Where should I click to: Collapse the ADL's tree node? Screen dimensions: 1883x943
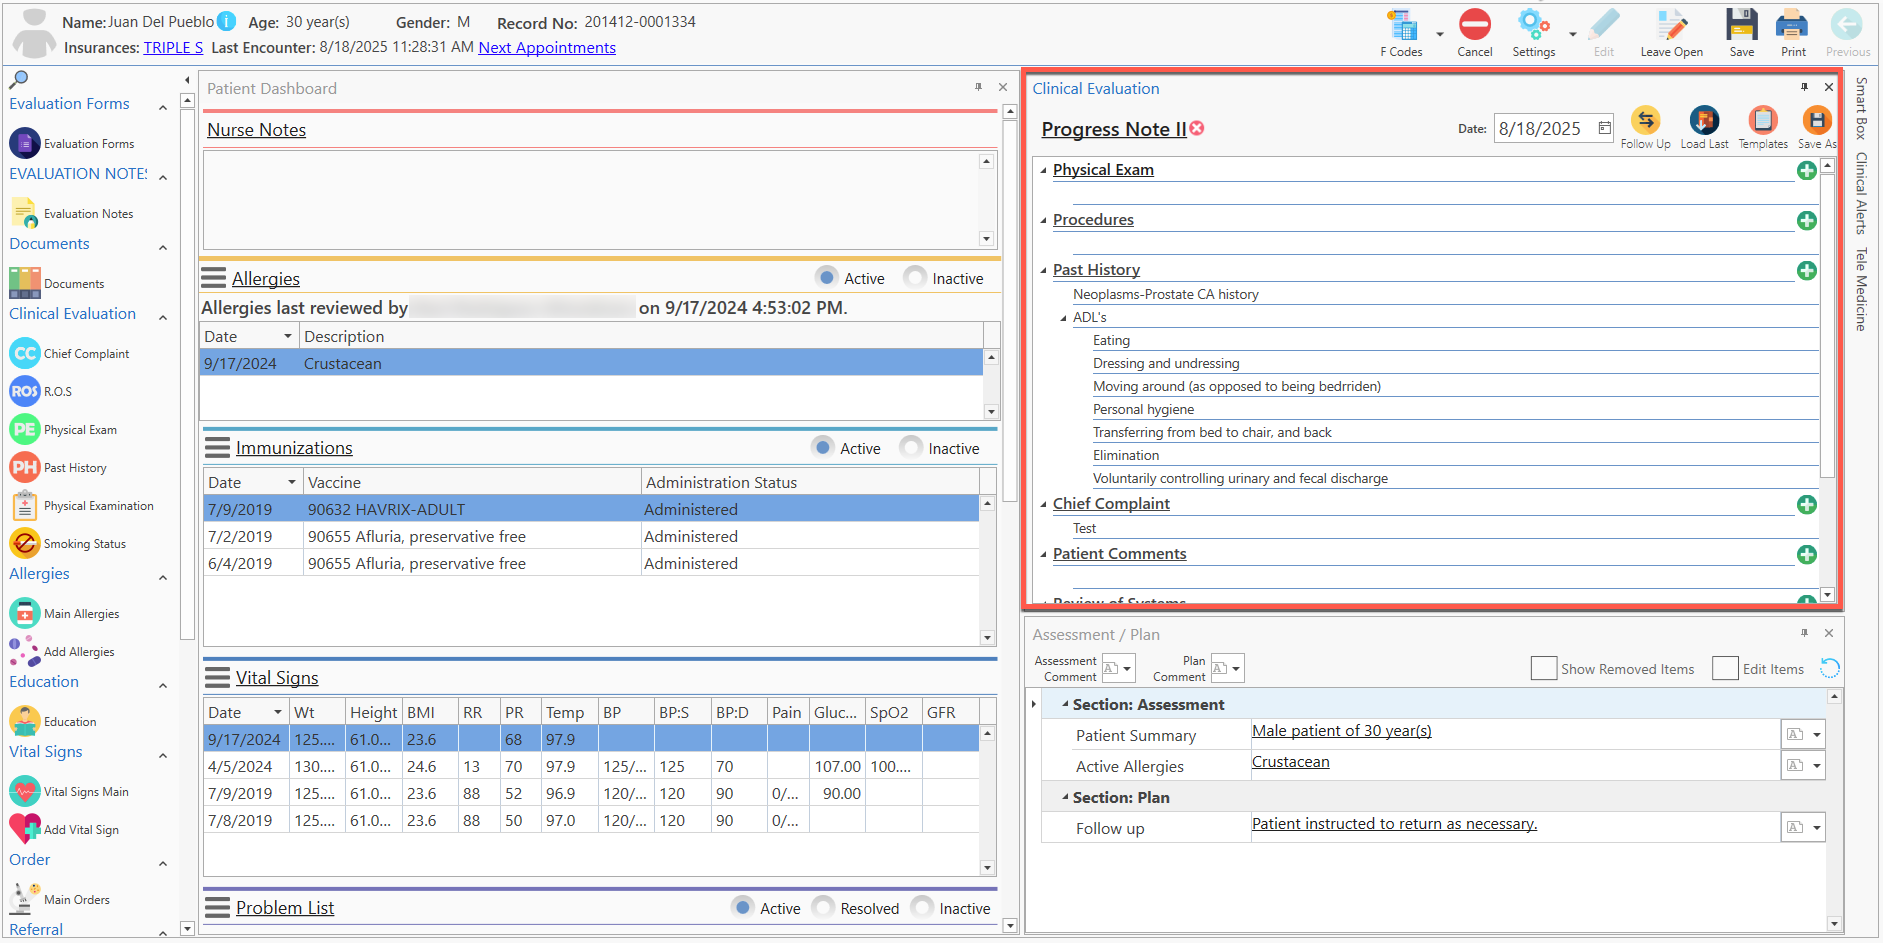click(x=1063, y=318)
